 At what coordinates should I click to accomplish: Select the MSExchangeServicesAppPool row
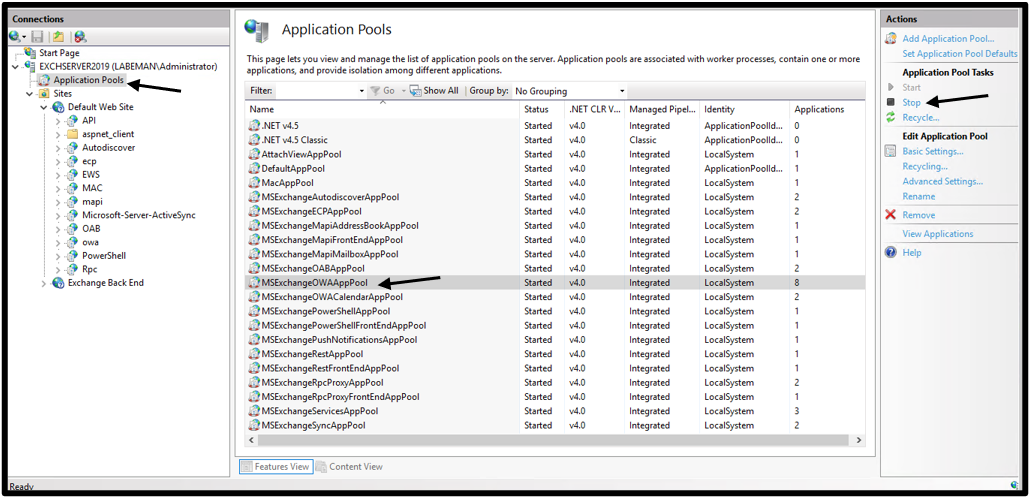pyautogui.click(x=555, y=411)
